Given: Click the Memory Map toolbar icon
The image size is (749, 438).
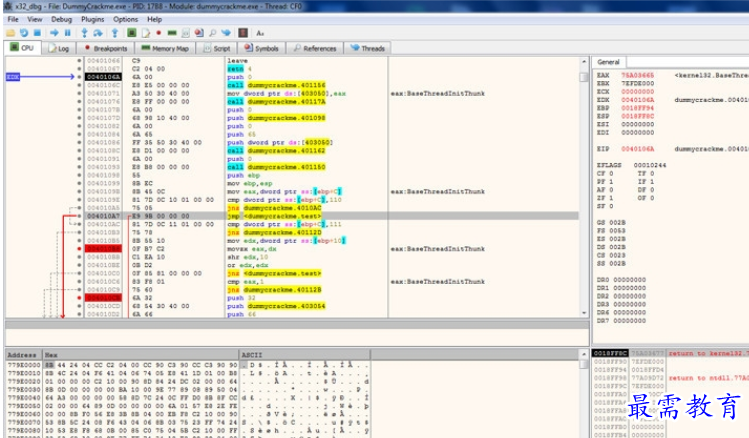Looking at the screenshot, I should (172, 33).
